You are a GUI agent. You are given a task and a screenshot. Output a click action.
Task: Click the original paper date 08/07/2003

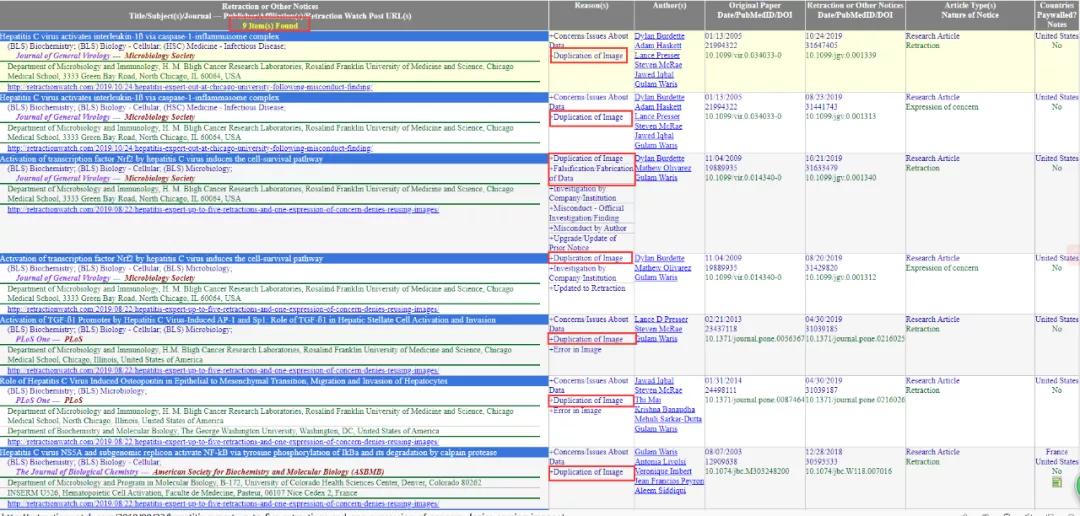pyautogui.click(x=724, y=453)
